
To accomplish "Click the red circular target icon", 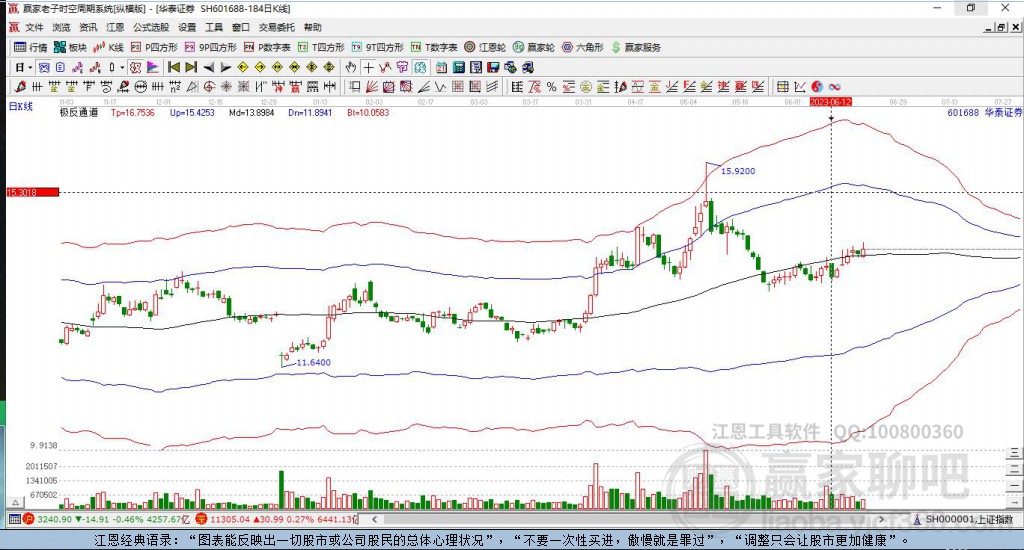I will coord(209,86).
